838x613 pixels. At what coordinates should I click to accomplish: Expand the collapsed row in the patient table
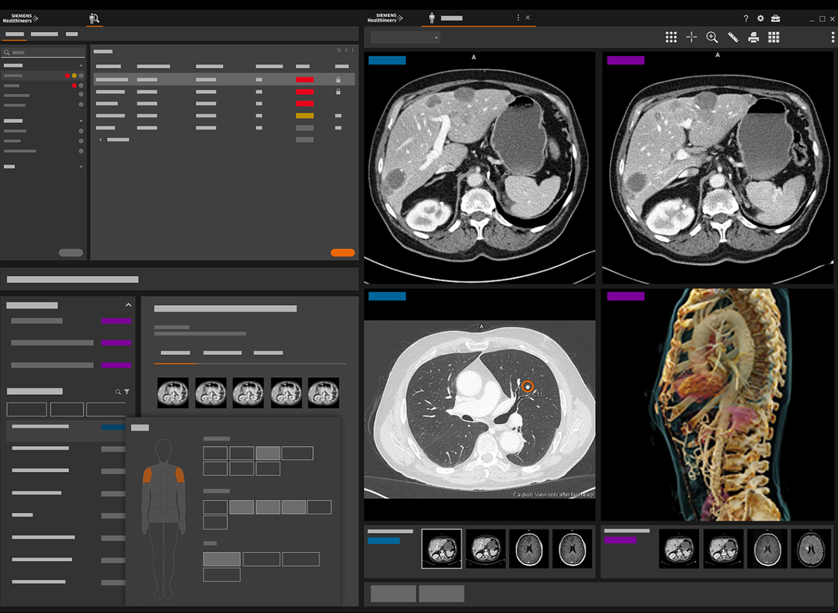click(x=101, y=140)
